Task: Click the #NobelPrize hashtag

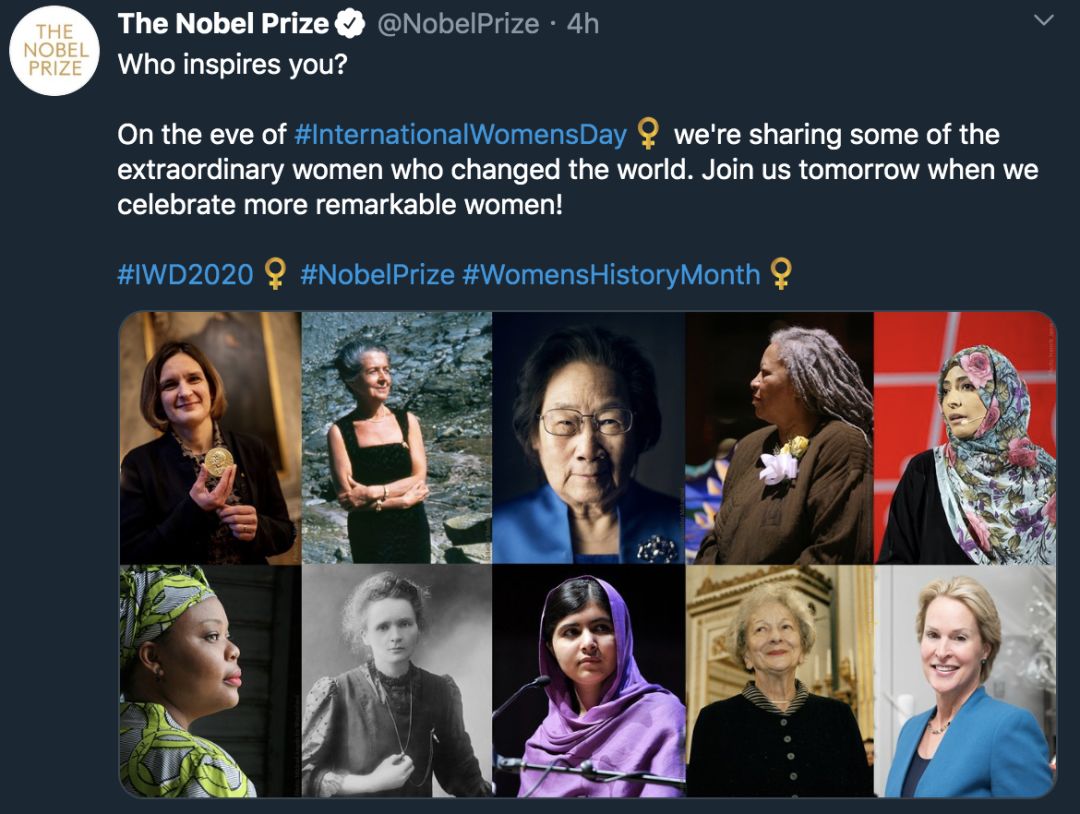Action: coord(377,275)
